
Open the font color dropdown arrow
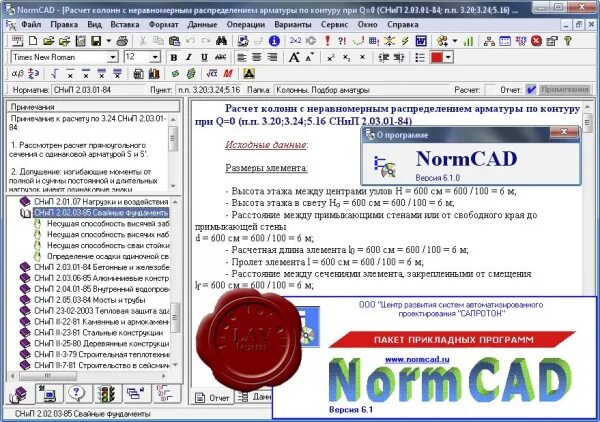tap(448, 57)
